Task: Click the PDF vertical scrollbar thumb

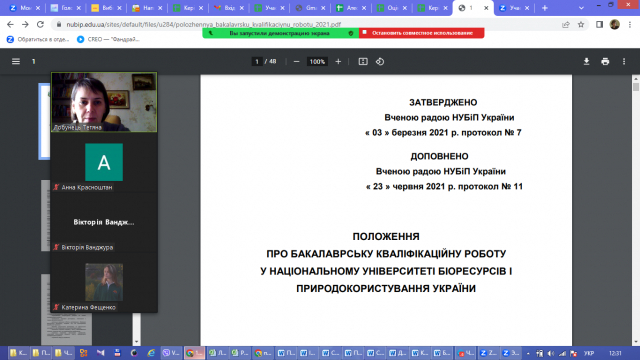Action: [x=636, y=87]
